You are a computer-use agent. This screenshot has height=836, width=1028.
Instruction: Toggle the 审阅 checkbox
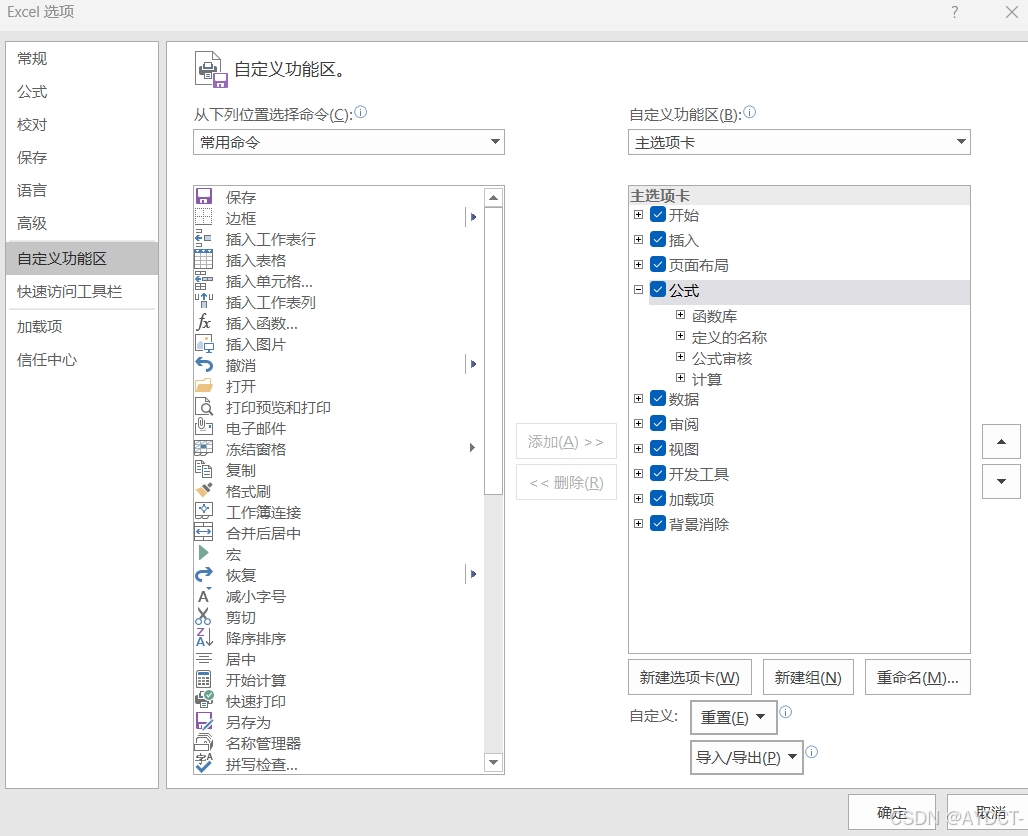click(x=658, y=423)
